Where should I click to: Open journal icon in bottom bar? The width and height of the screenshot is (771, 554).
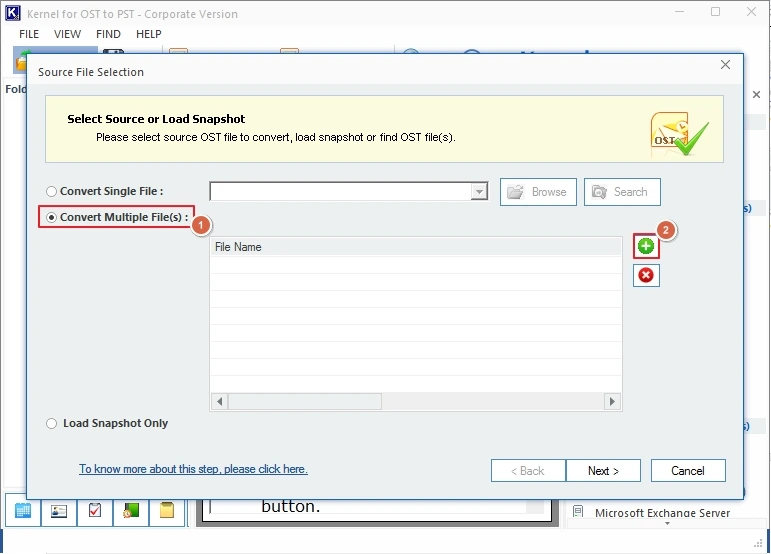point(131,511)
